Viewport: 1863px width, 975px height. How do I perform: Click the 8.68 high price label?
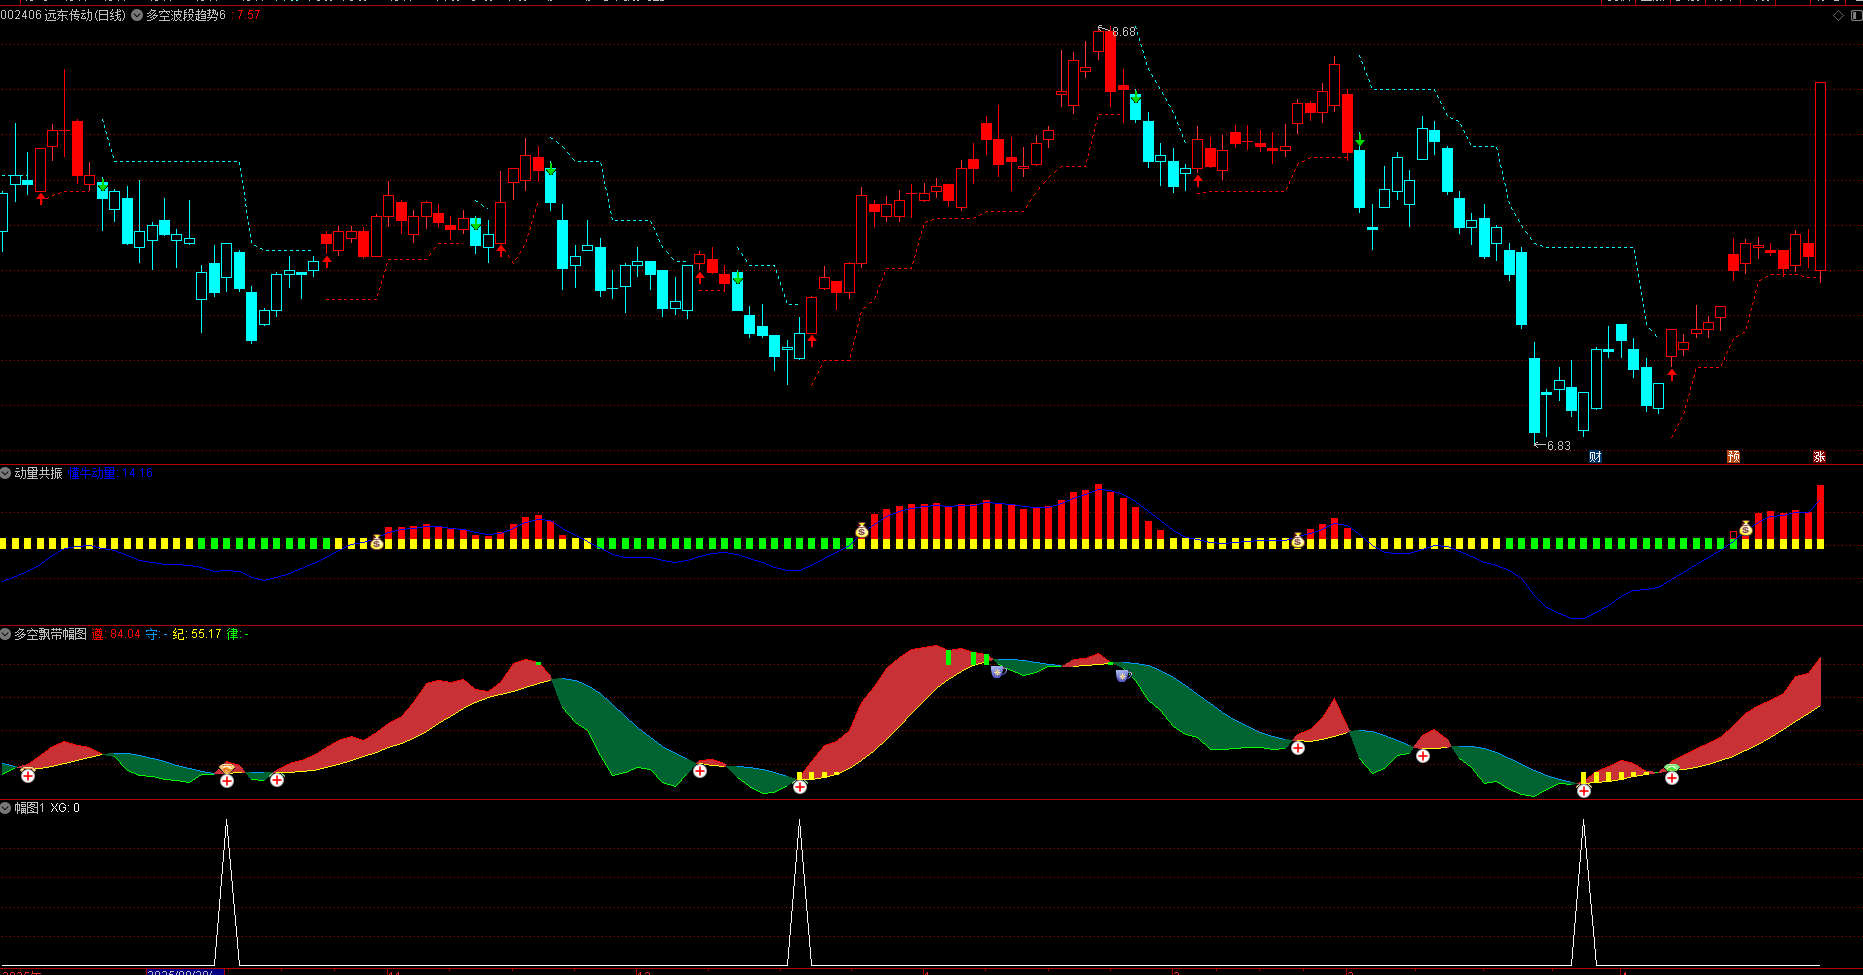(1124, 32)
